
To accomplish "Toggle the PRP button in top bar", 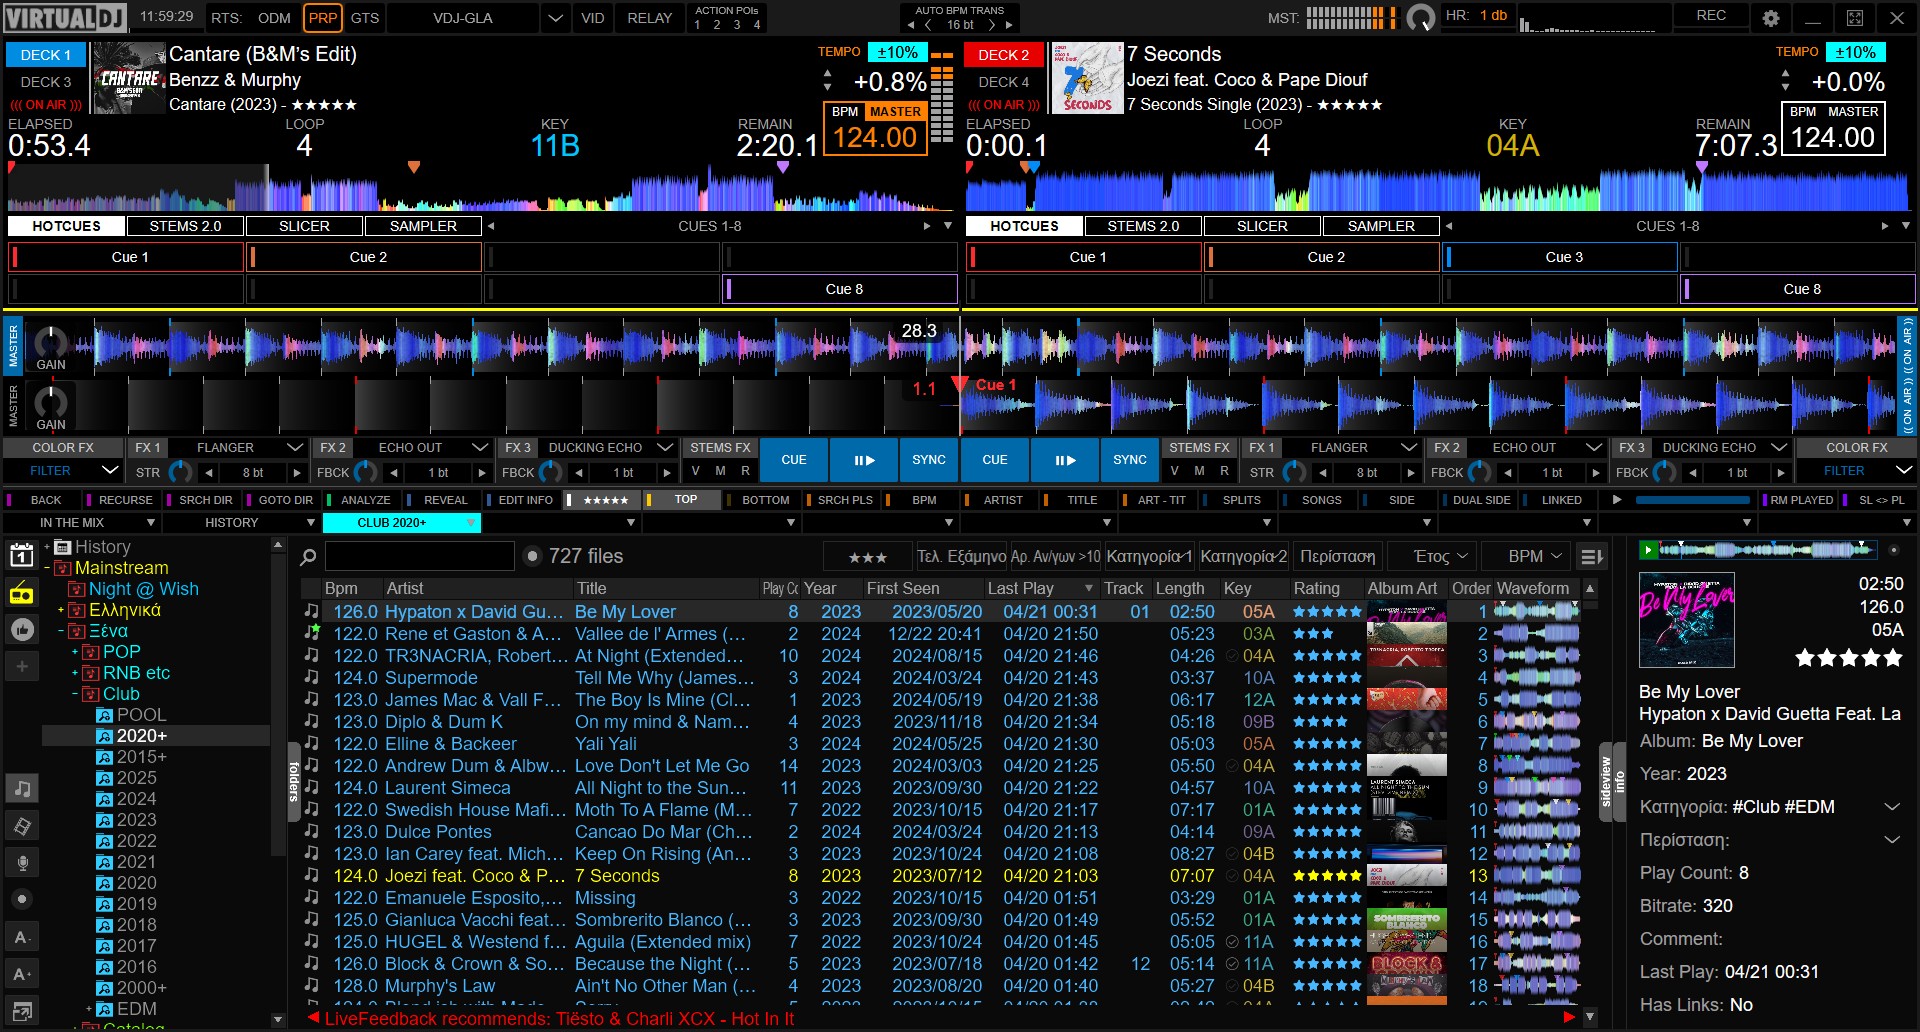I will [x=322, y=18].
